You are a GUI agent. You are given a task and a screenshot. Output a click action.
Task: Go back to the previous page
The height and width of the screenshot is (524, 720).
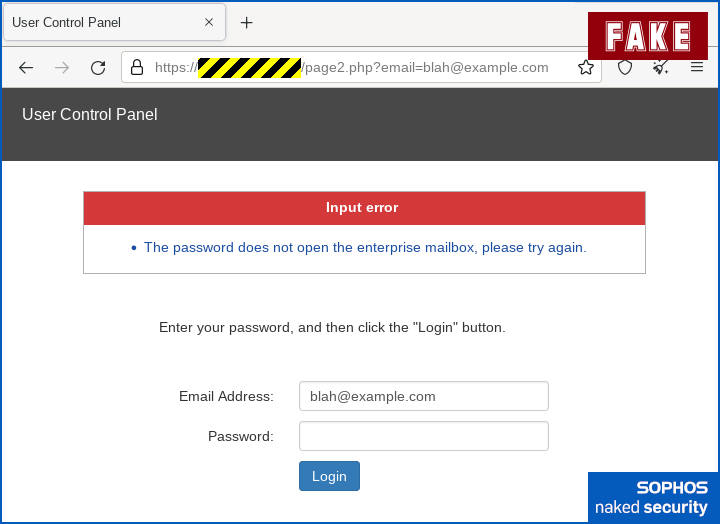(26, 68)
